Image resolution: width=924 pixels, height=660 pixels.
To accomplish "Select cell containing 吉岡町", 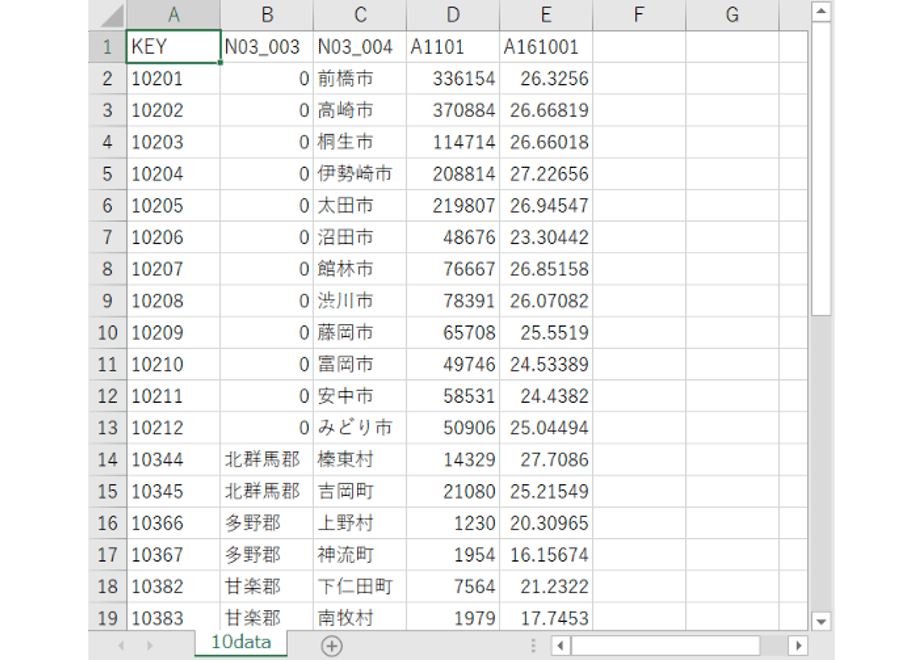I will pyautogui.click(x=360, y=491).
